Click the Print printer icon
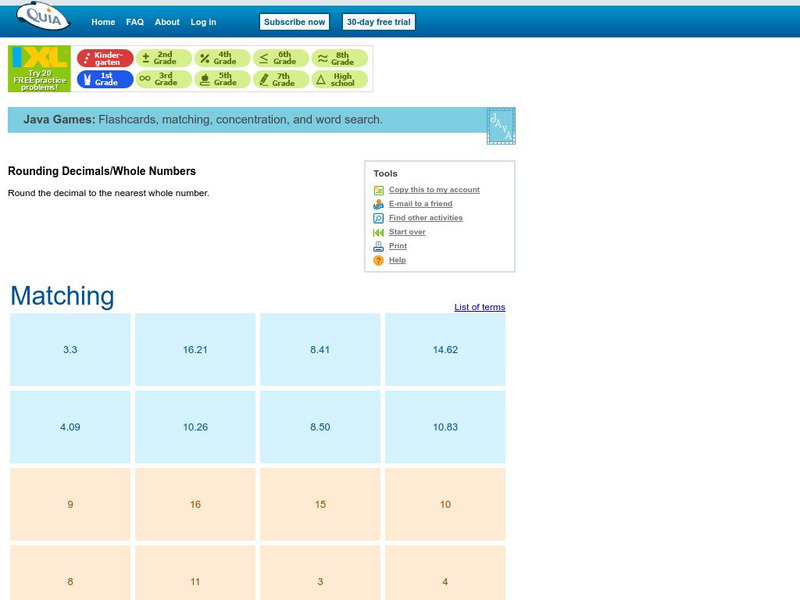 (x=378, y=246)
